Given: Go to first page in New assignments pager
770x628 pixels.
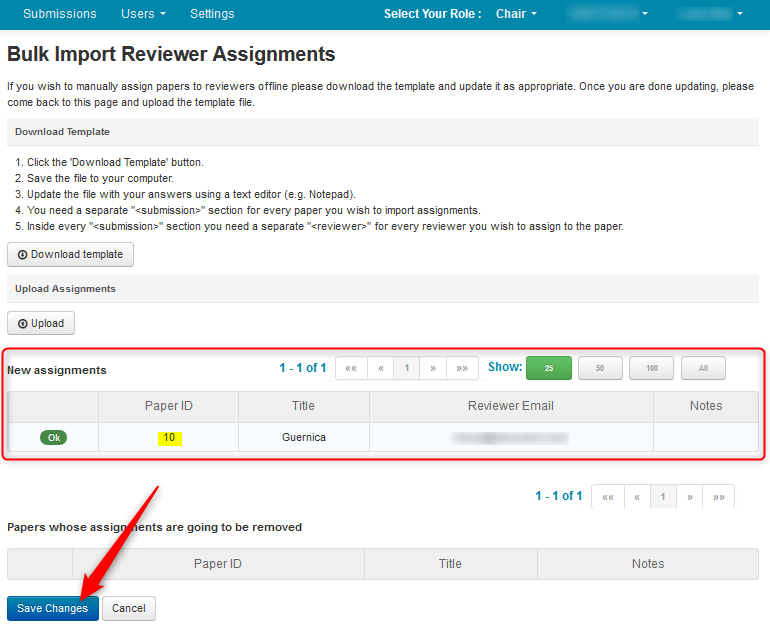Looking at the screenshot, I should (351, 368).
